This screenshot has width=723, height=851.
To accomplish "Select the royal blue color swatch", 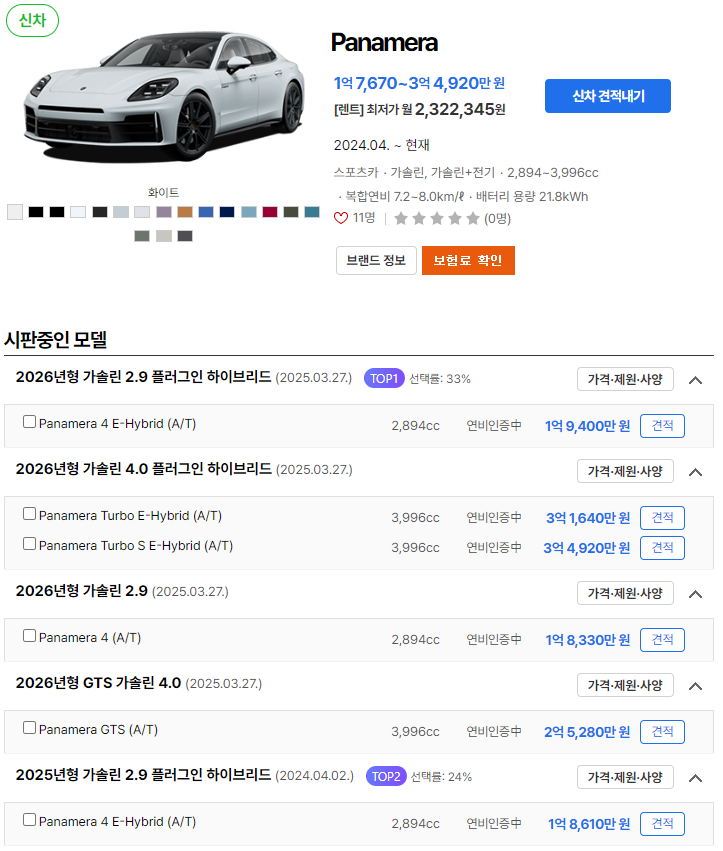I will 206,212.
